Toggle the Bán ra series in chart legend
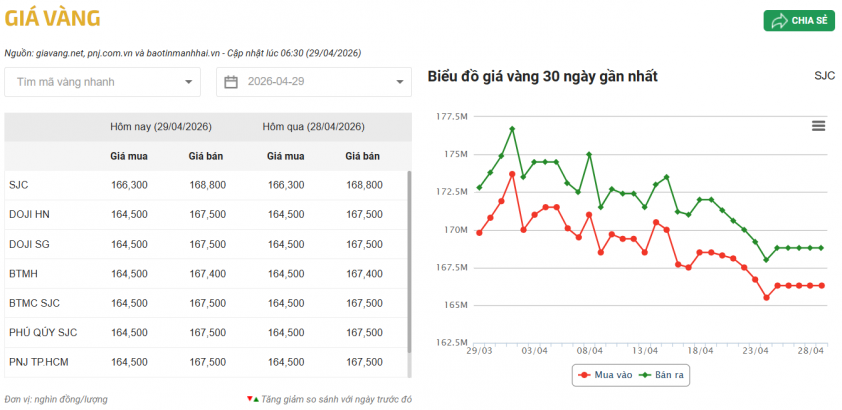Image resolution: width=842 pixels, height=410 pixels. click(663, 375)
